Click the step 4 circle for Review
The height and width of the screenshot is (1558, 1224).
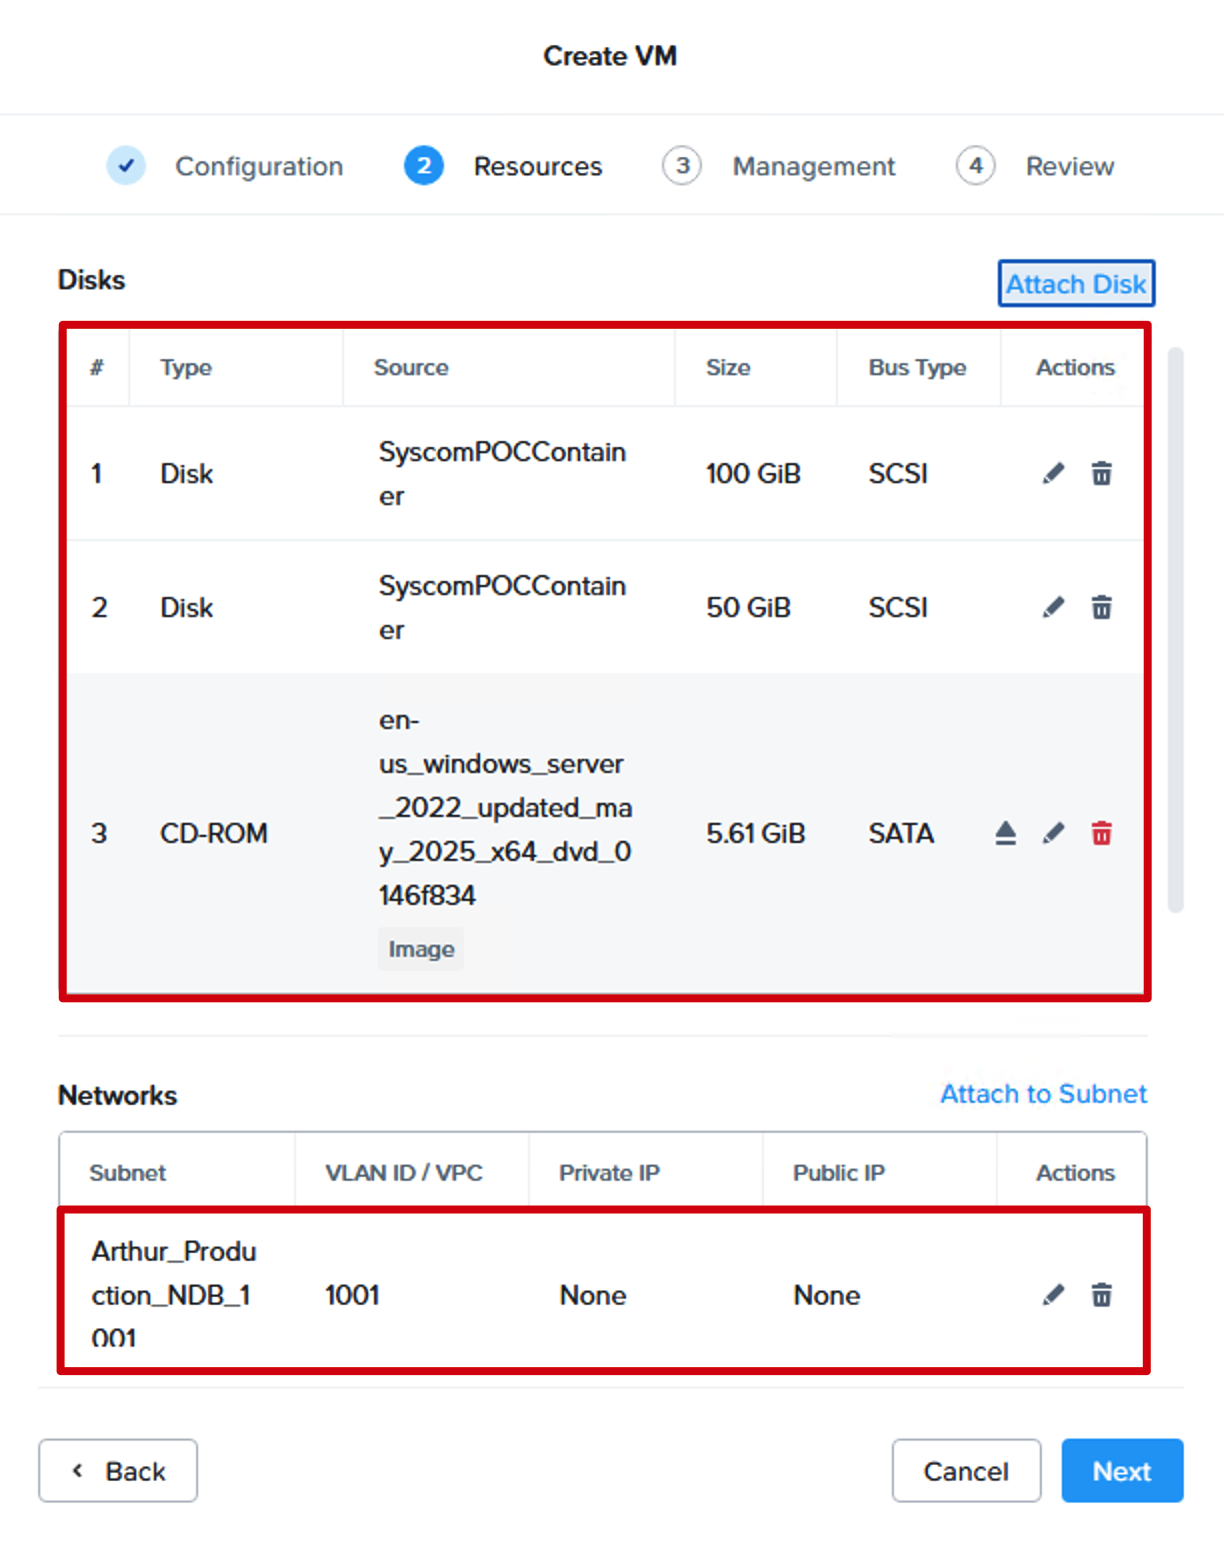[976, 166]
